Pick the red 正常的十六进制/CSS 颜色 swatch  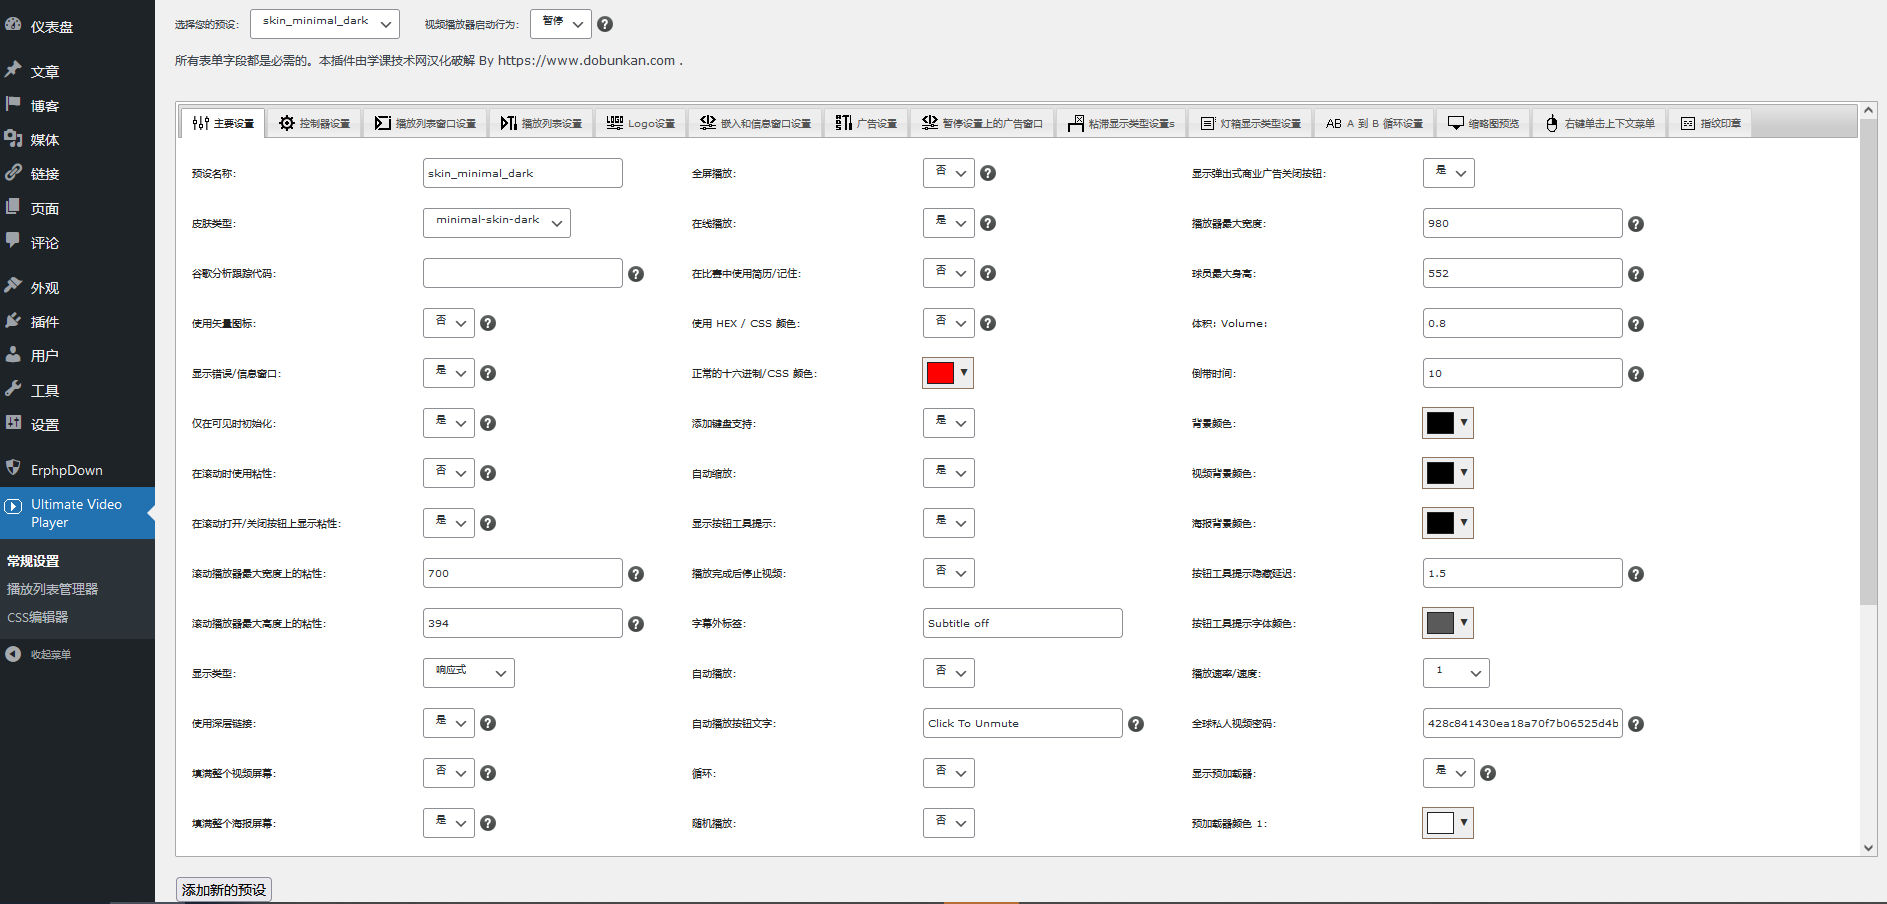point(948,373)
